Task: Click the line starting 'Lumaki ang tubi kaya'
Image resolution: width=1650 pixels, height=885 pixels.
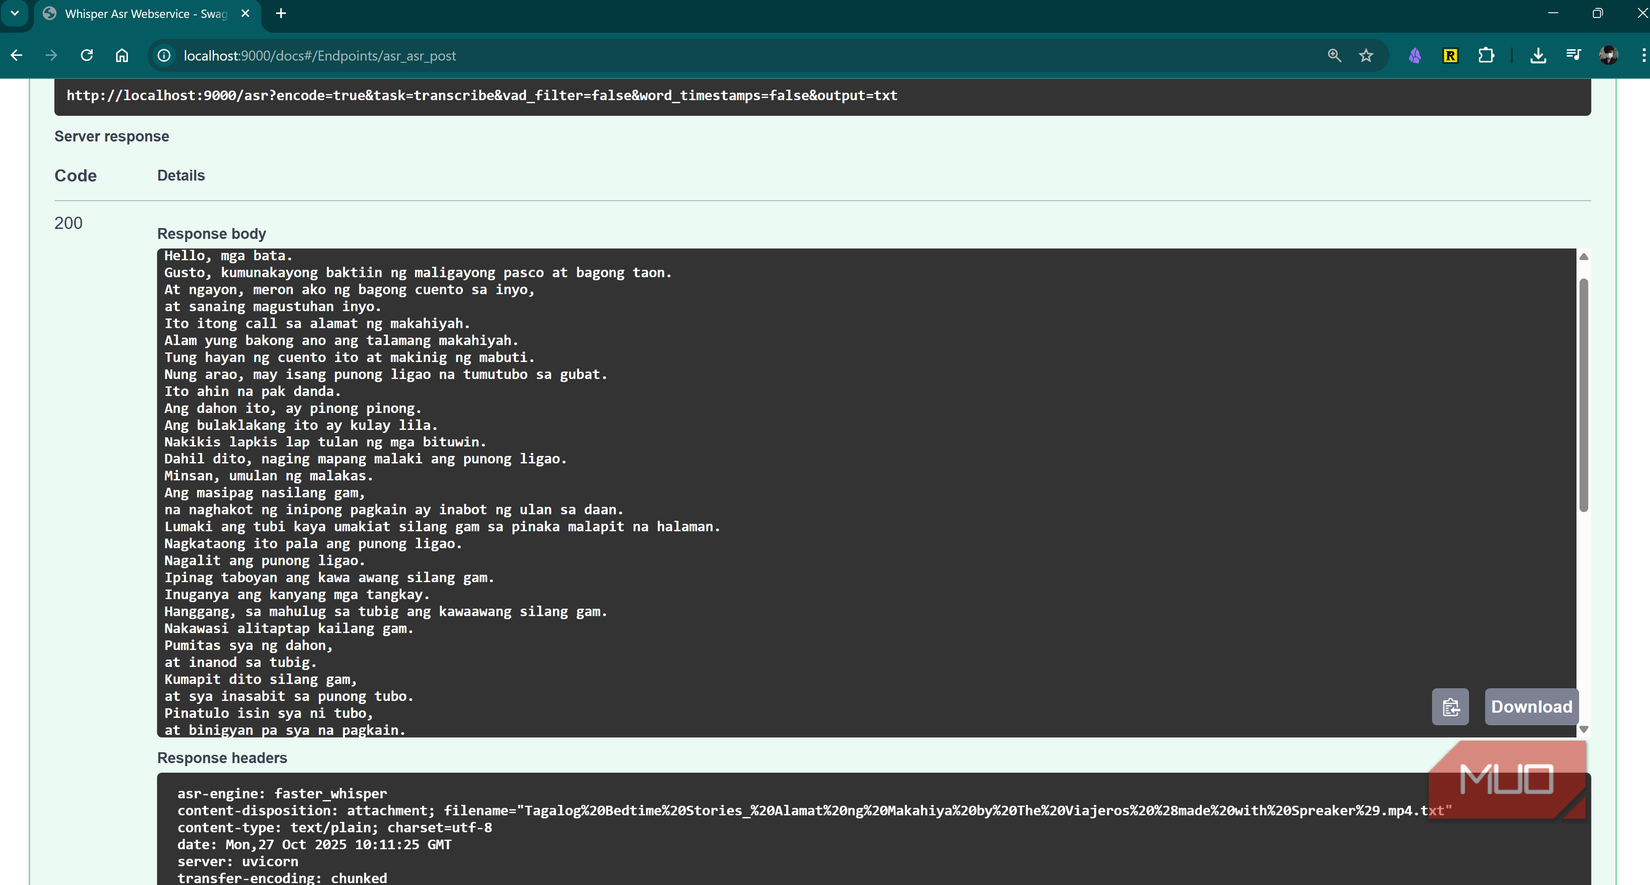Action: (442, 527)
